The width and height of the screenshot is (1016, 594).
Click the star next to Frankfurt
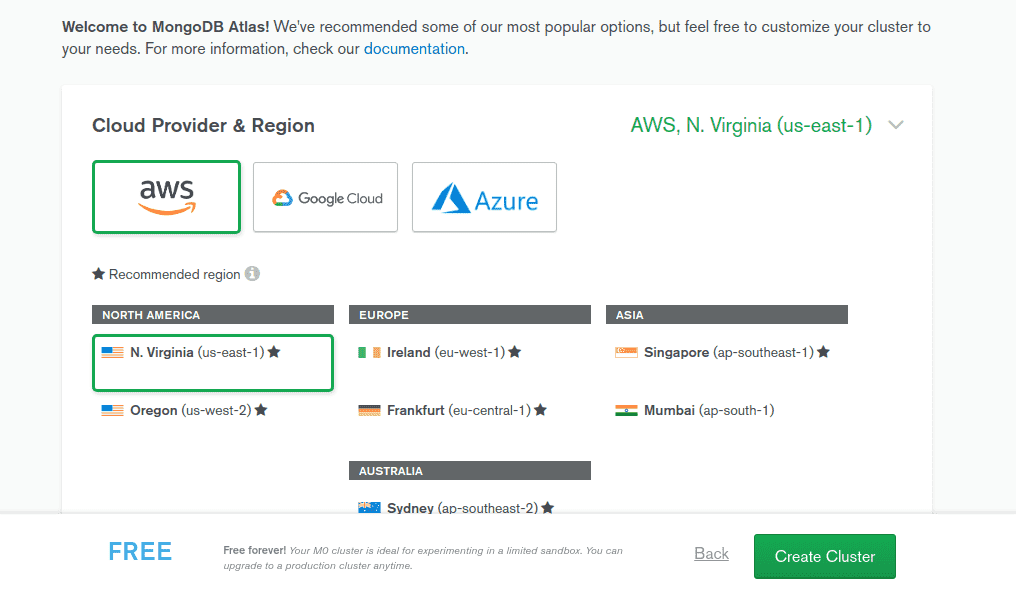click(540, 410)
